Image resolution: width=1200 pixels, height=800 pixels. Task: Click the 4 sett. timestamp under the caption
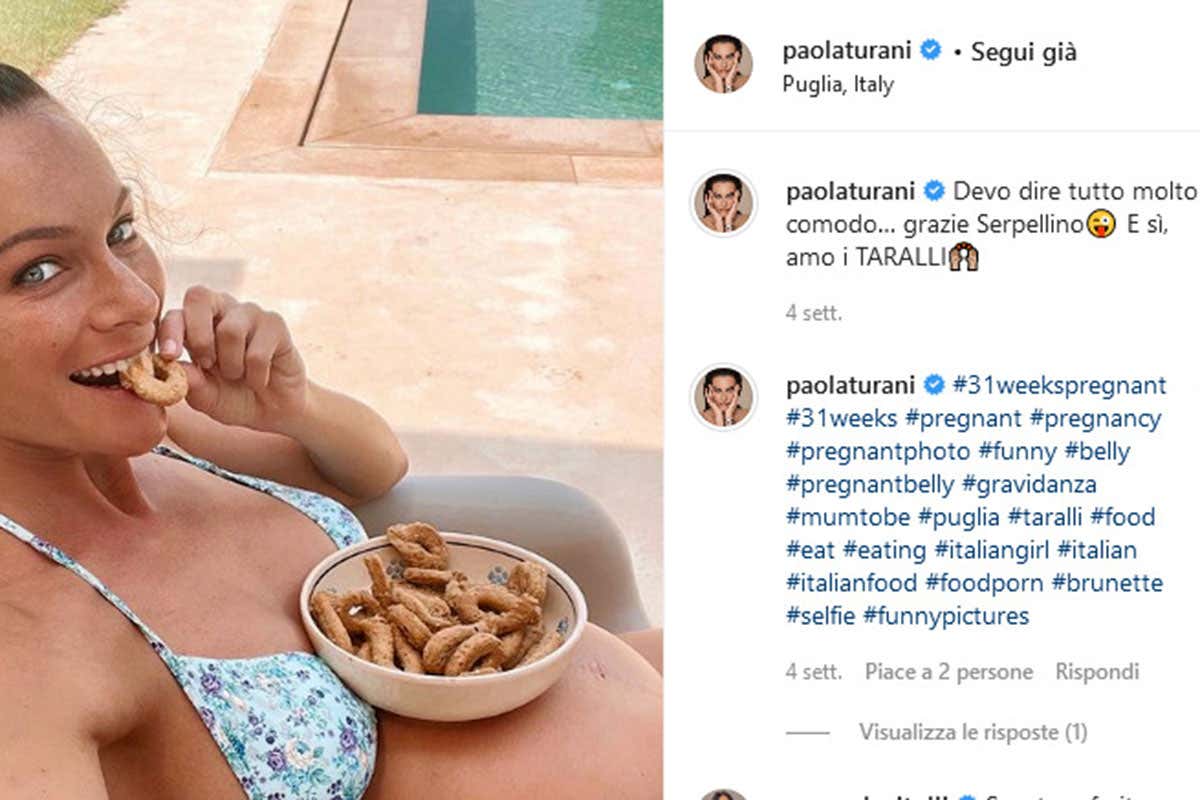click(x=814, y=313)
